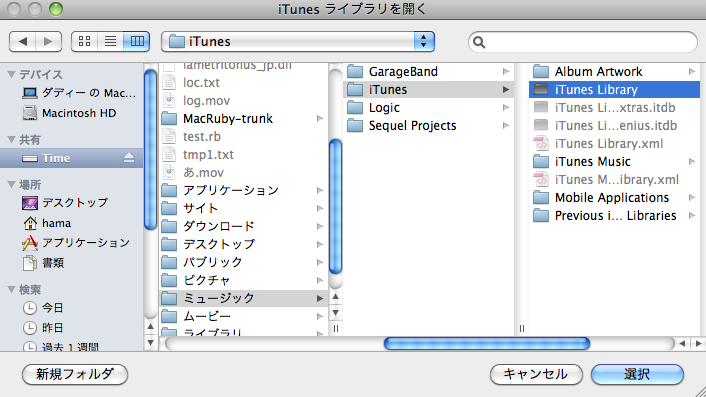The height and width of the screenshot is (397, 706).
Task: Select iTunes Library.xml file
Action: point(614,144)
